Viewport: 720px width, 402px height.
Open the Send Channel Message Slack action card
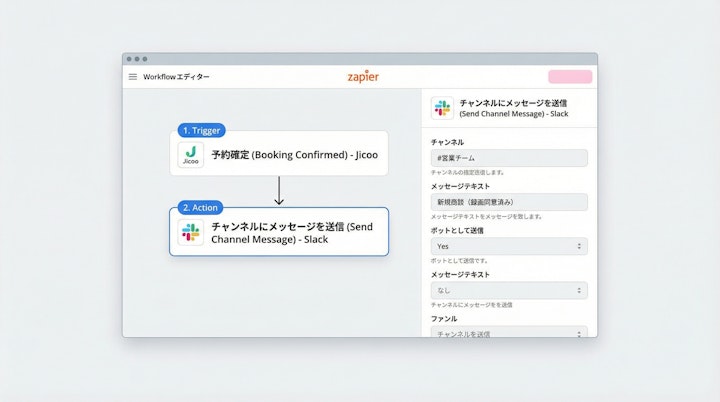click(279, 232)
